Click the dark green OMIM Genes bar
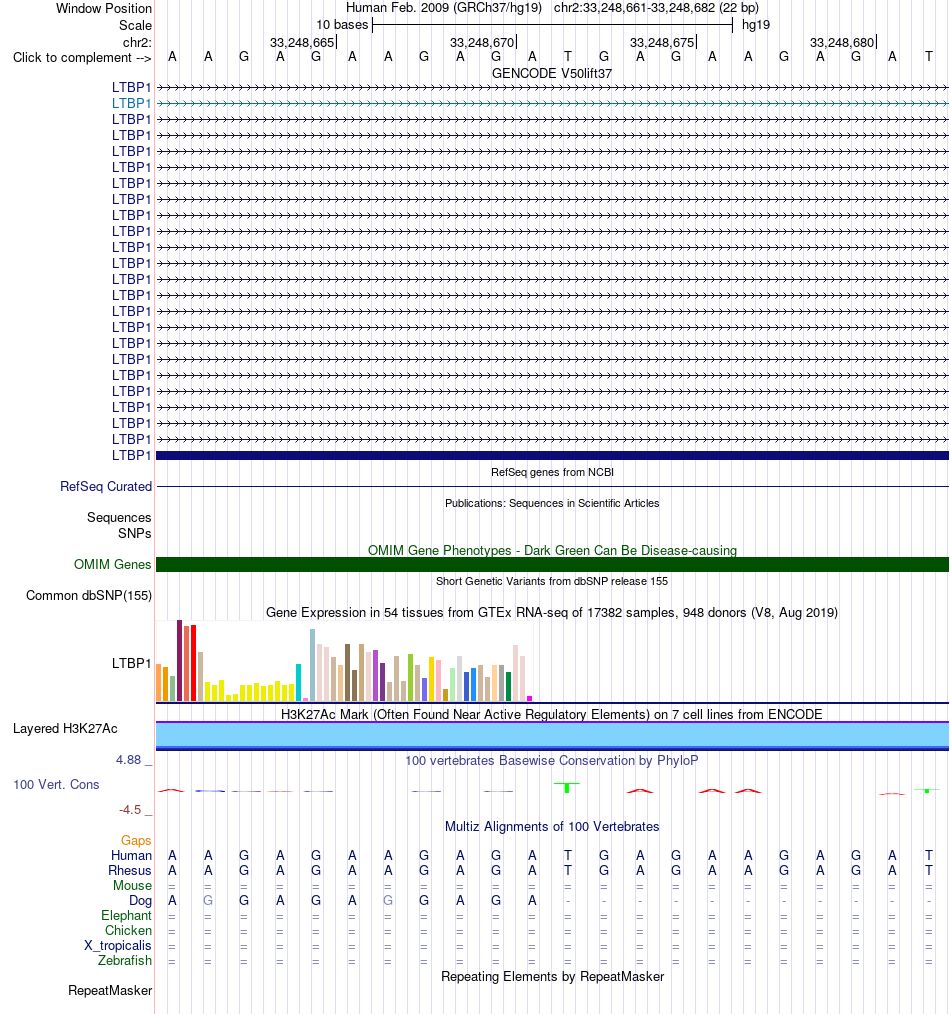 pos(552,565)
